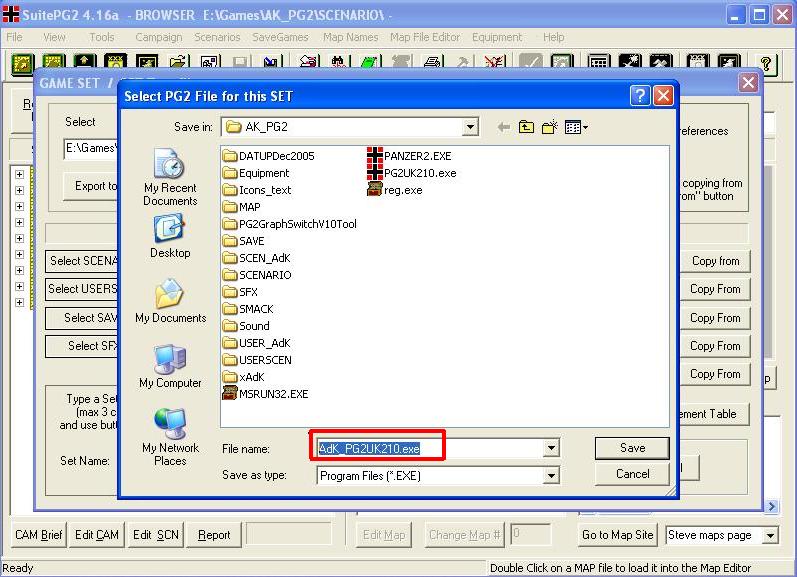The width and height of the screenshot is (797, 577).
Task: Open the View menu
Action: click(x=54, y=37)
